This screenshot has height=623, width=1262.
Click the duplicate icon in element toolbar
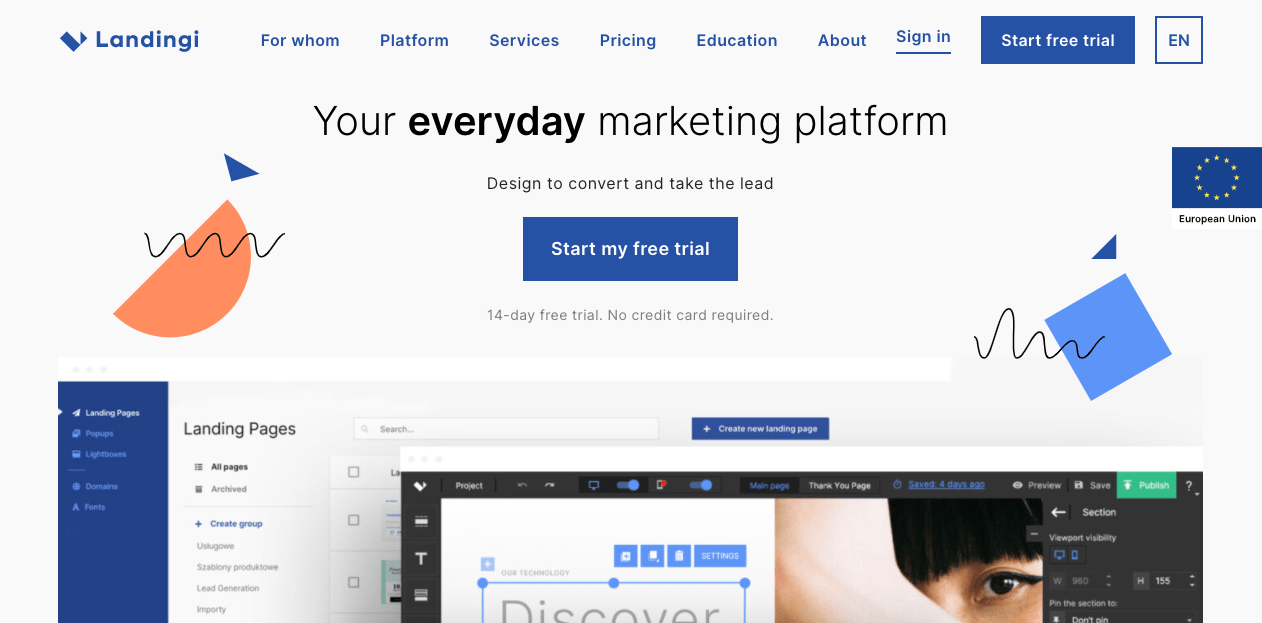point(625,556)
